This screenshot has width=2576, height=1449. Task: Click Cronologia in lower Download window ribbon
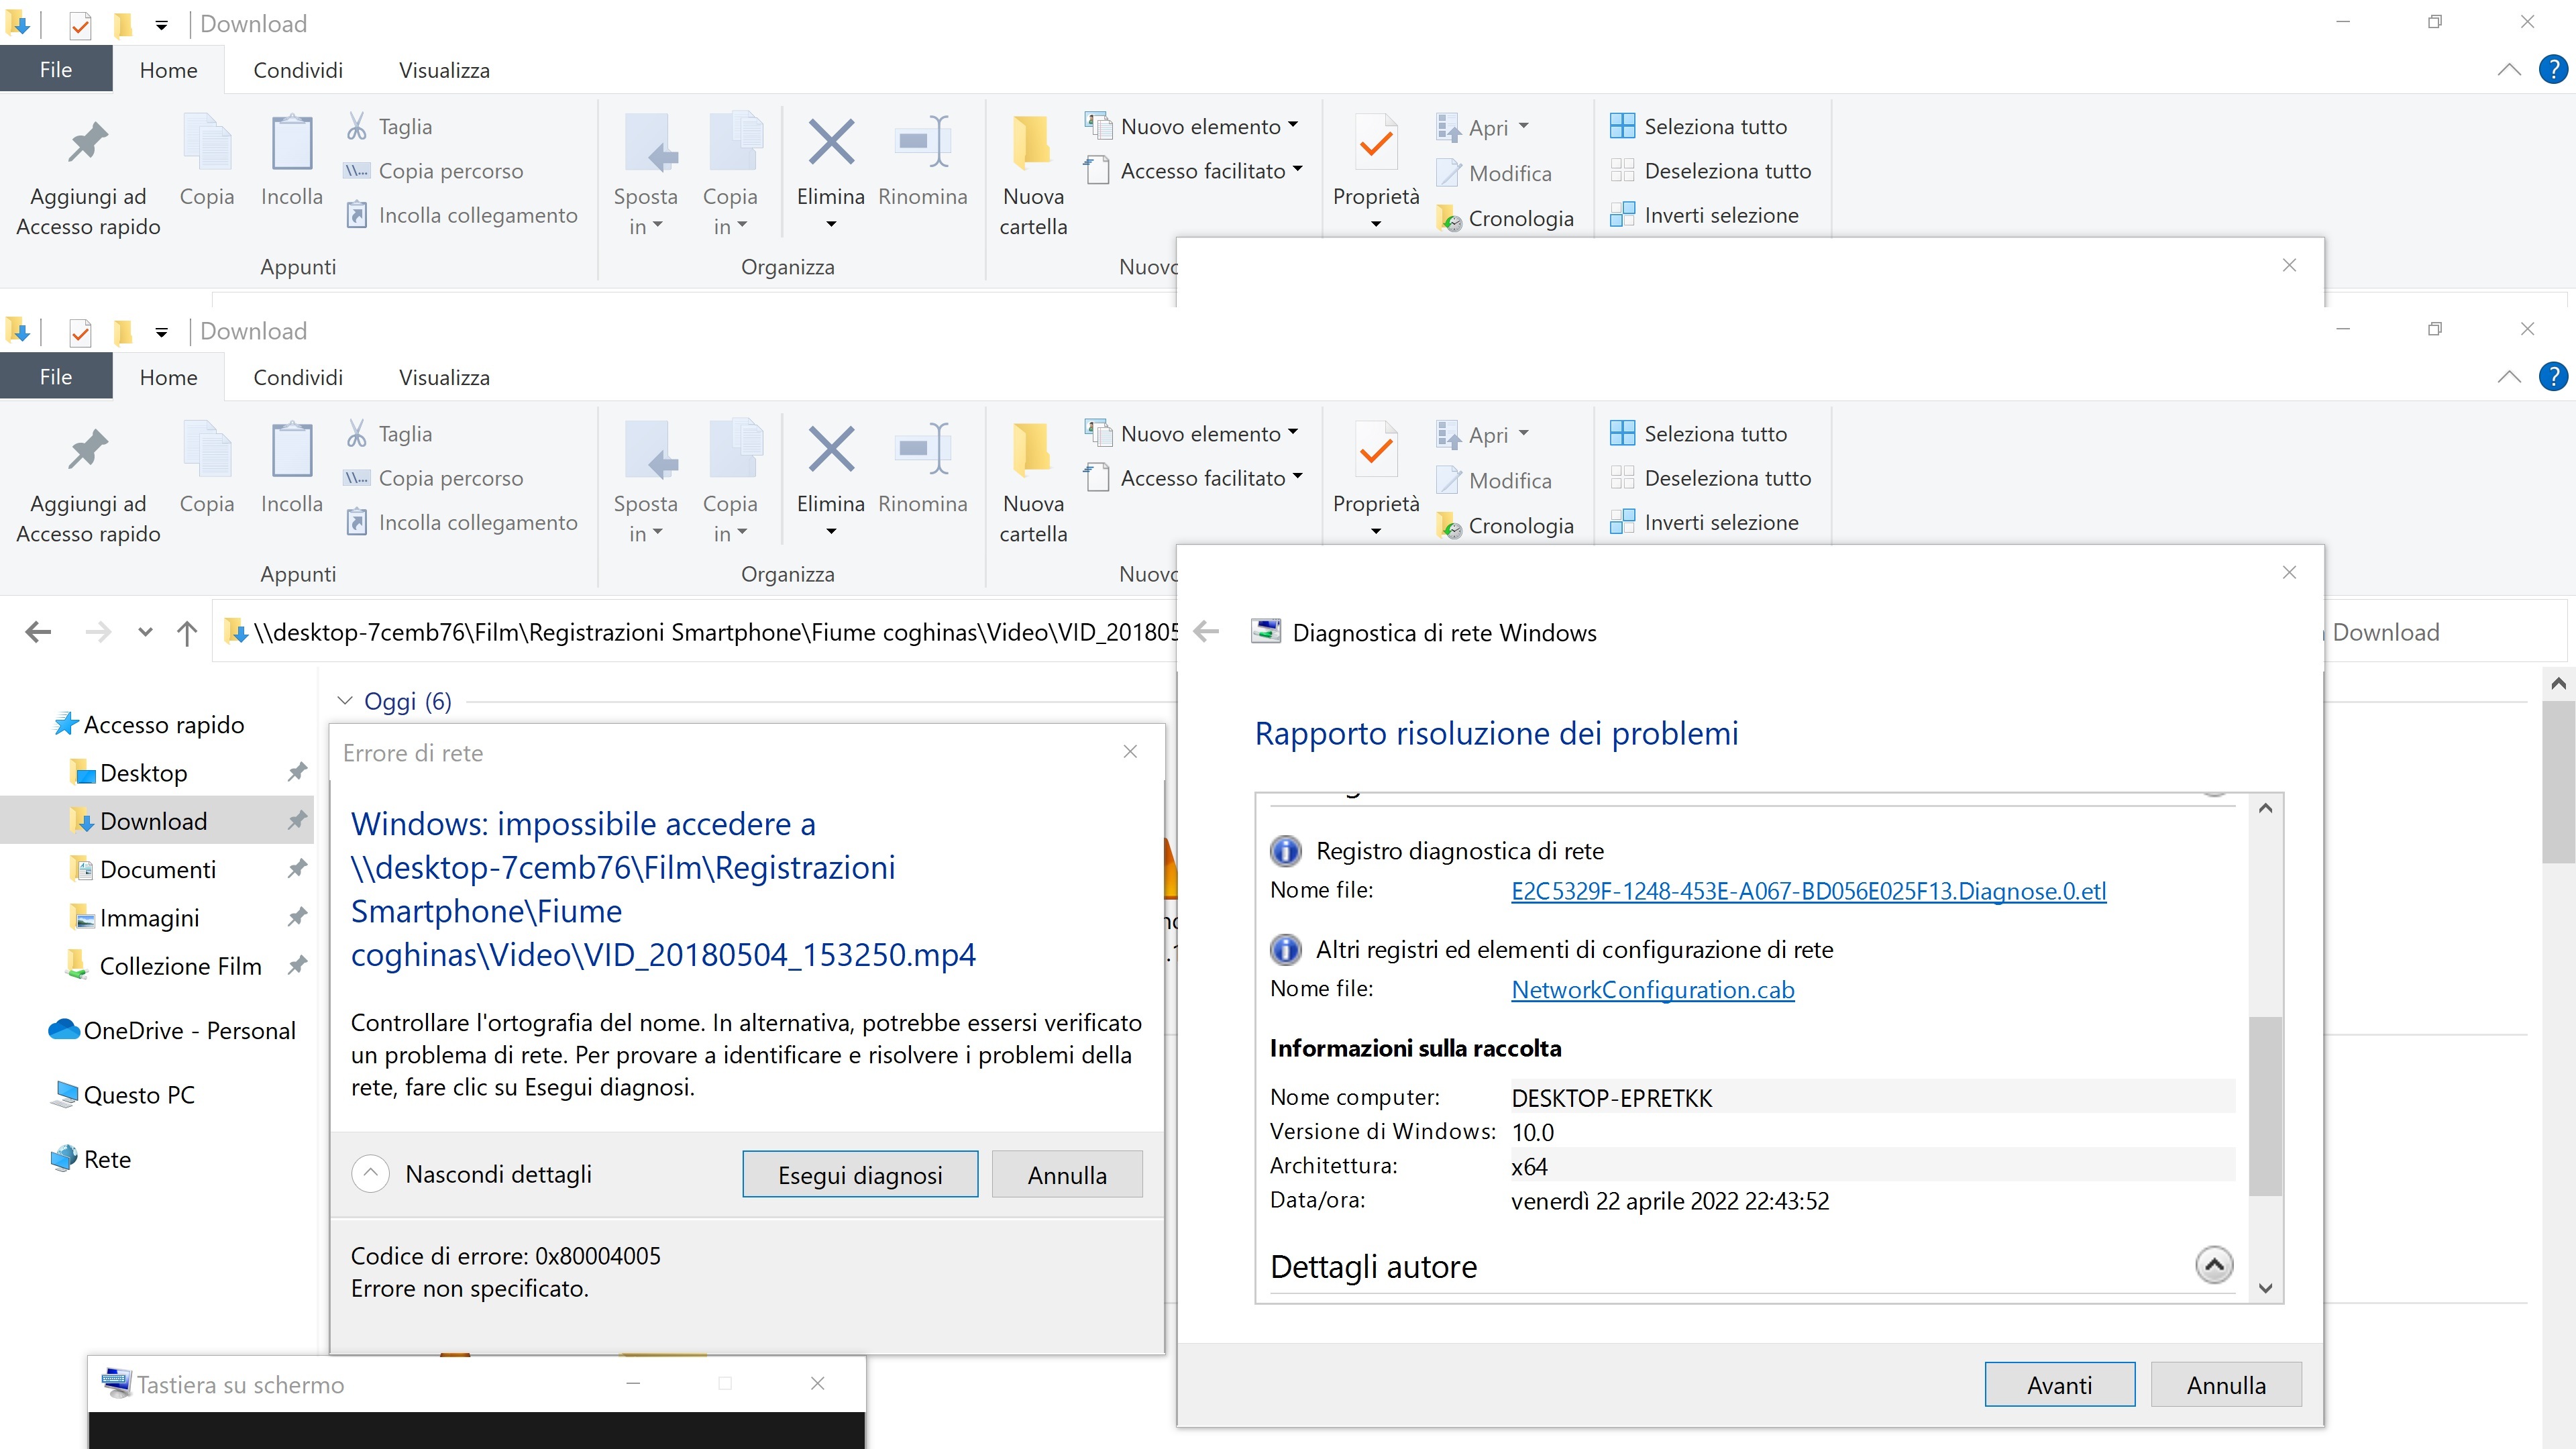click(1506, 525)
